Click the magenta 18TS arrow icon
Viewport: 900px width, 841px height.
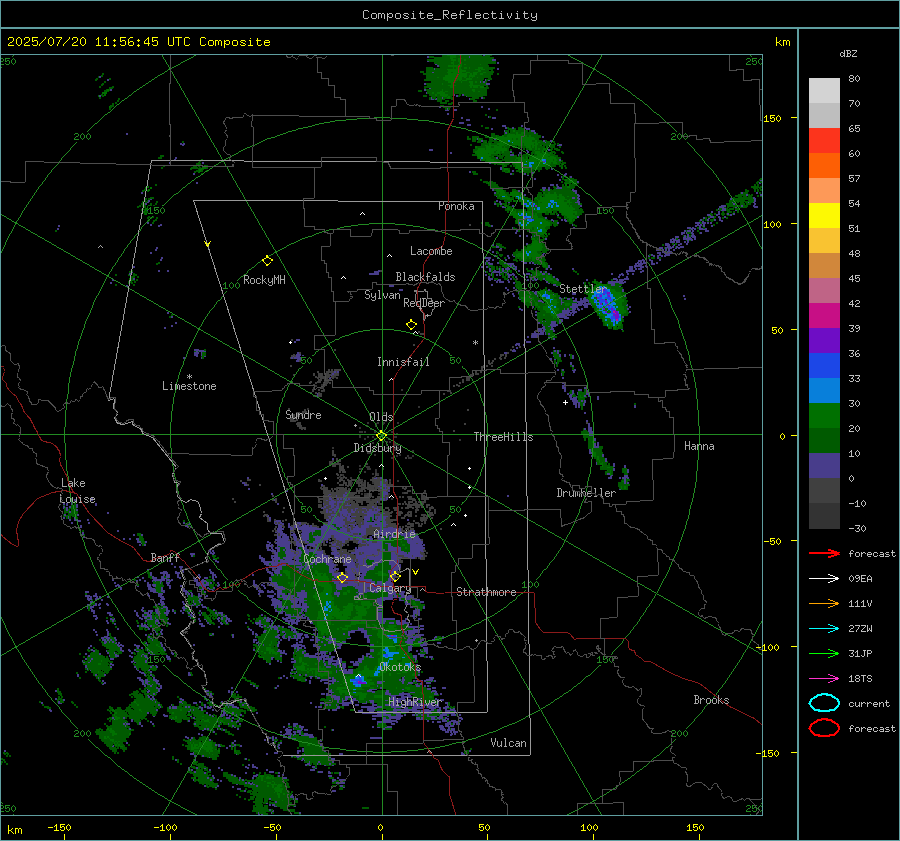click(x=824, y=679)
